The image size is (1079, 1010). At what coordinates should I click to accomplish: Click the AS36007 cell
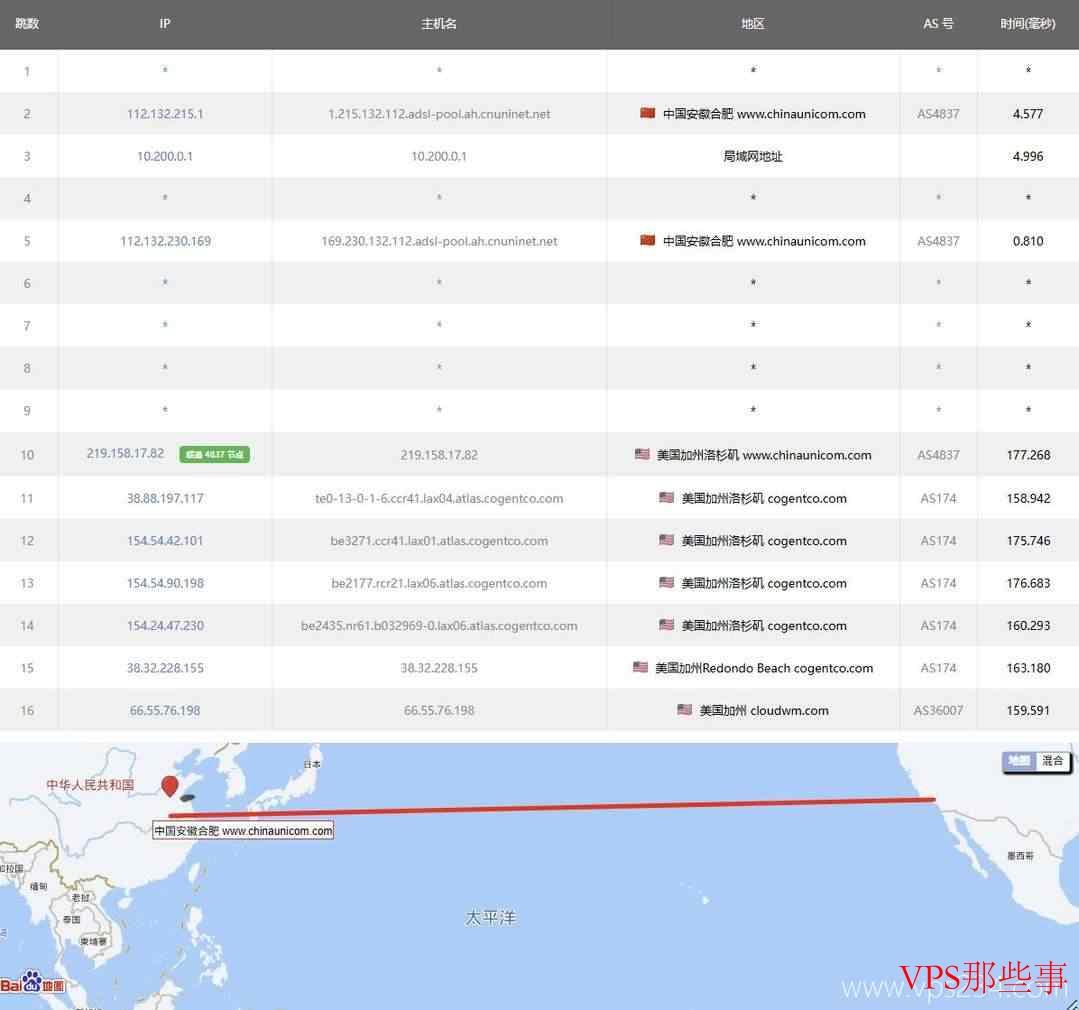(938, 710)
